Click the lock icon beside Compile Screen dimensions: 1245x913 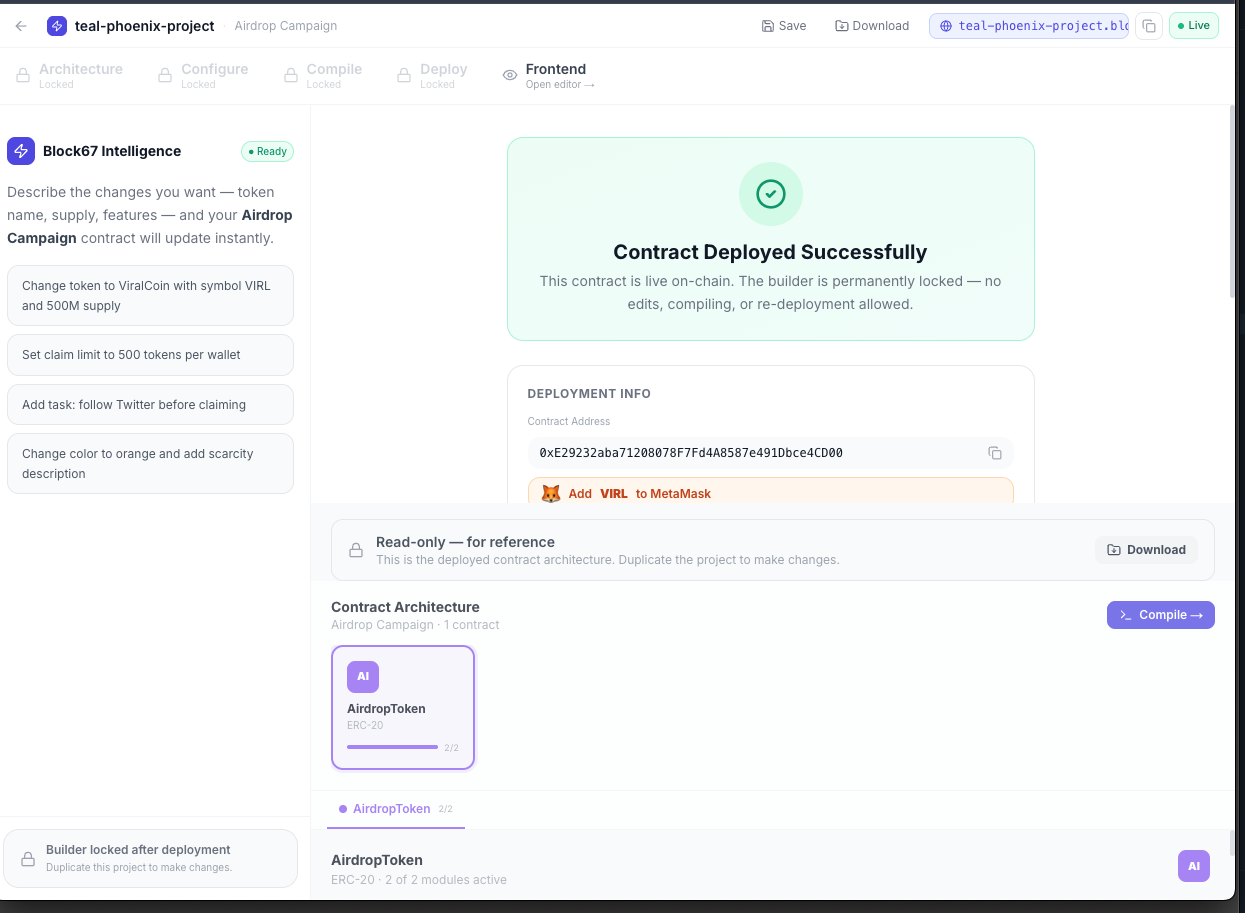click(291, 75)
